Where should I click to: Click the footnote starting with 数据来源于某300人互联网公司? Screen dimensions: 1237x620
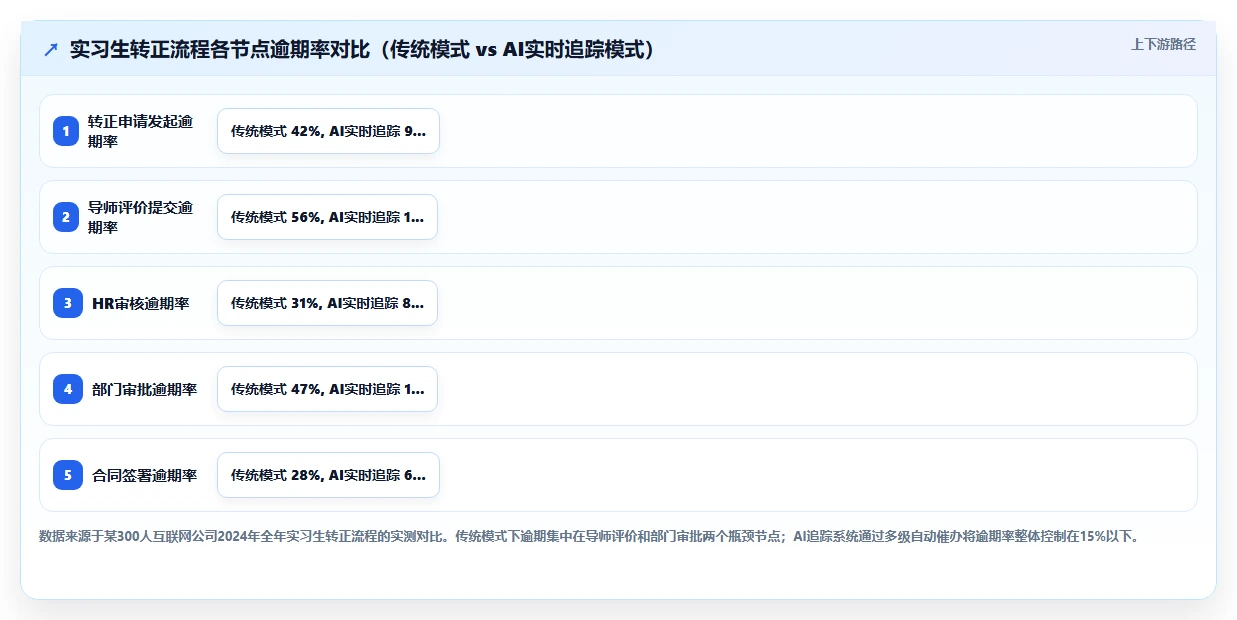pos(589,536)
